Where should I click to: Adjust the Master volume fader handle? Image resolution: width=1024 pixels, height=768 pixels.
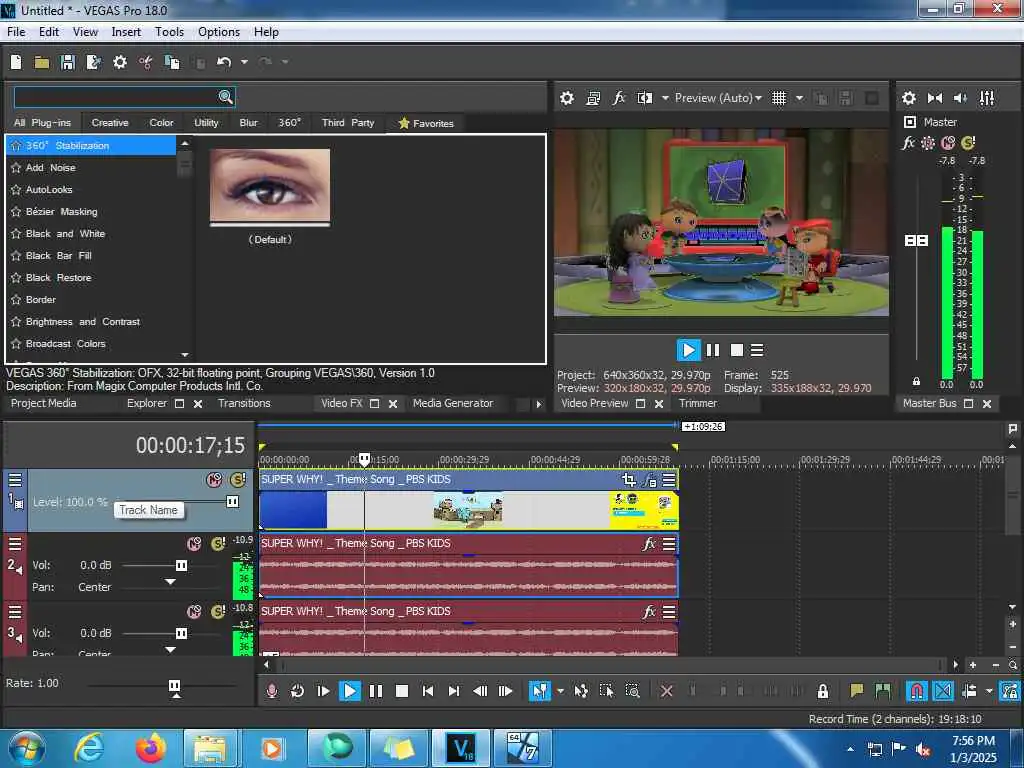click(916, 240)
